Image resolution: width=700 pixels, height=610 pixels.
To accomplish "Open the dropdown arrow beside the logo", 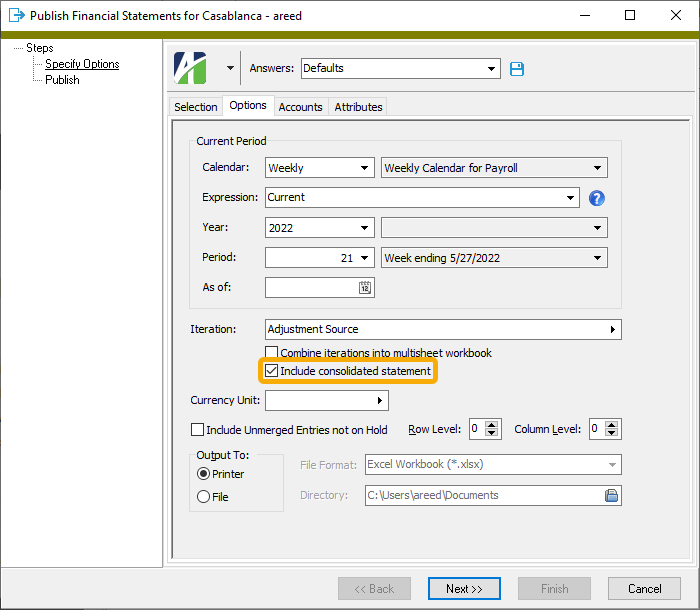I will click(x=230, y=68).
